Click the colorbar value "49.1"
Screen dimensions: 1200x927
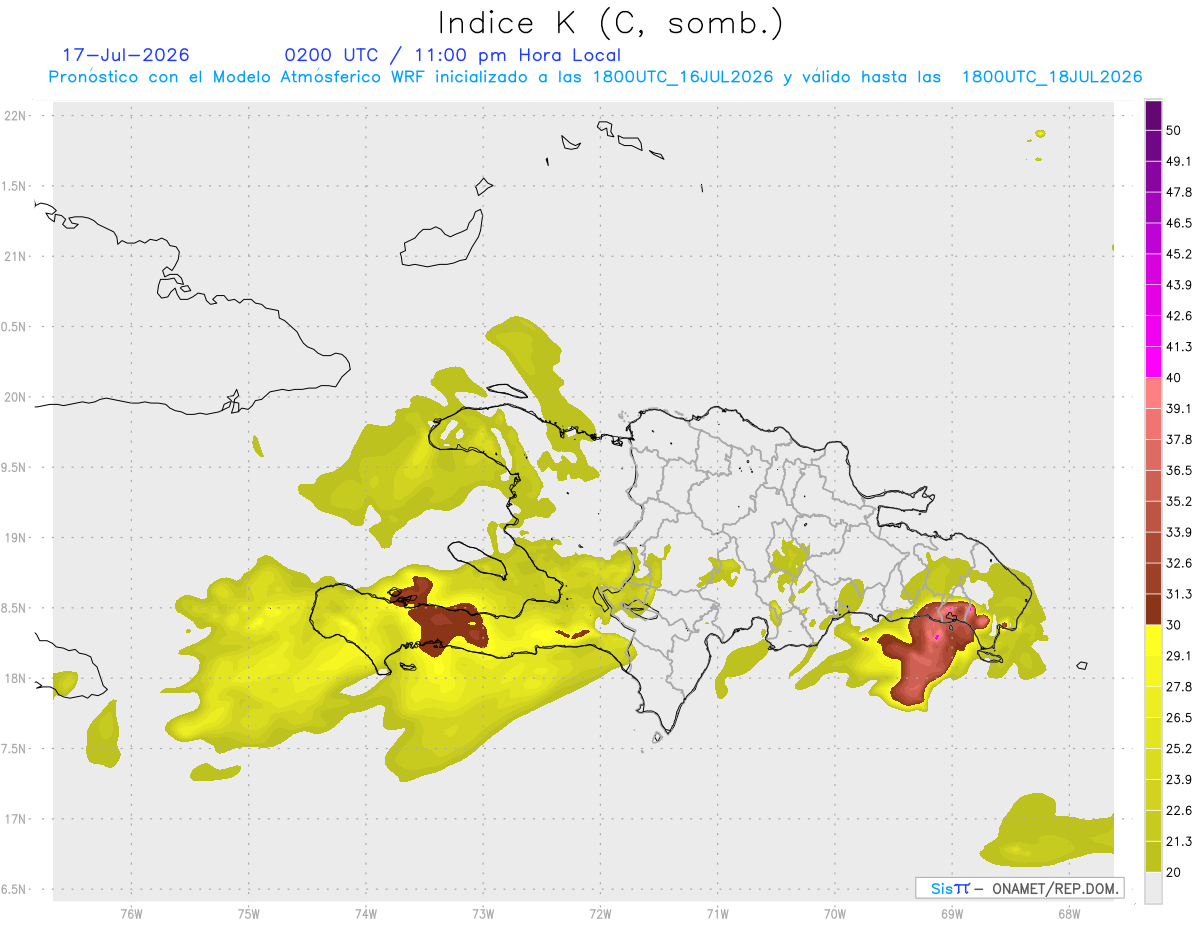[x=1179, y=161]
